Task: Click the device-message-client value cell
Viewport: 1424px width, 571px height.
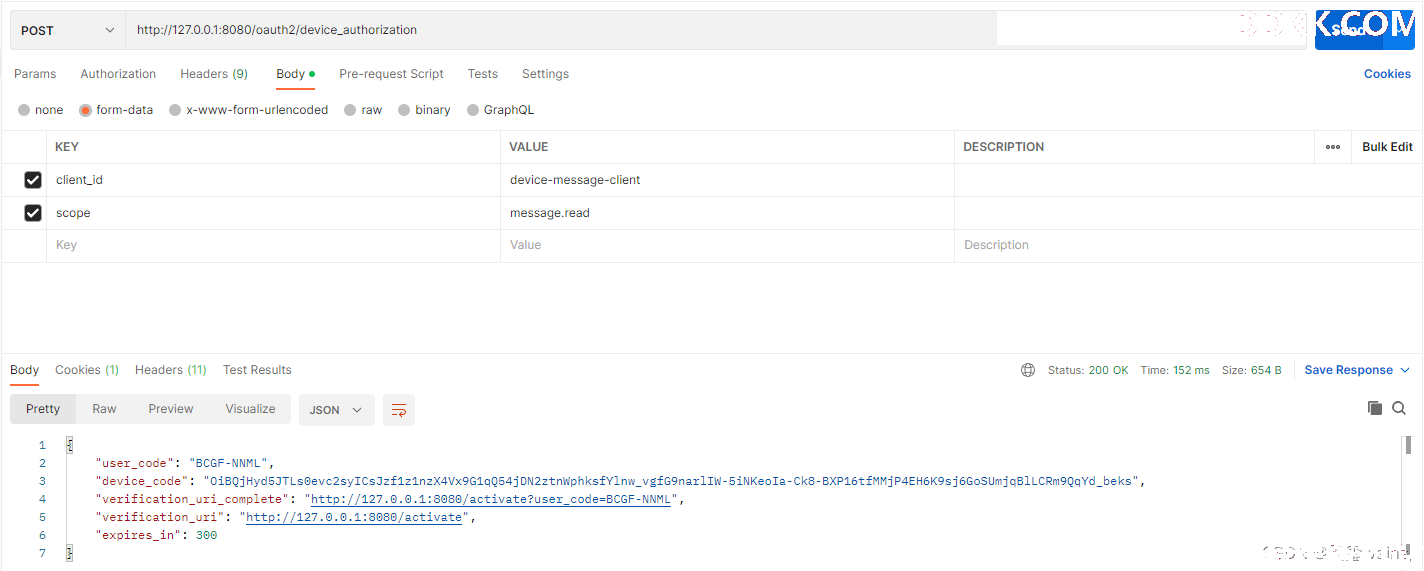Action: [x=727, y=180]
